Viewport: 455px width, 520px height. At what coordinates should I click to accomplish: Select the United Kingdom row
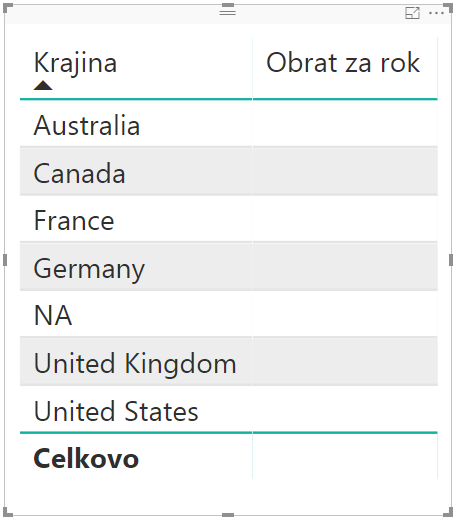pyautogui.click(x=229, y=362)
